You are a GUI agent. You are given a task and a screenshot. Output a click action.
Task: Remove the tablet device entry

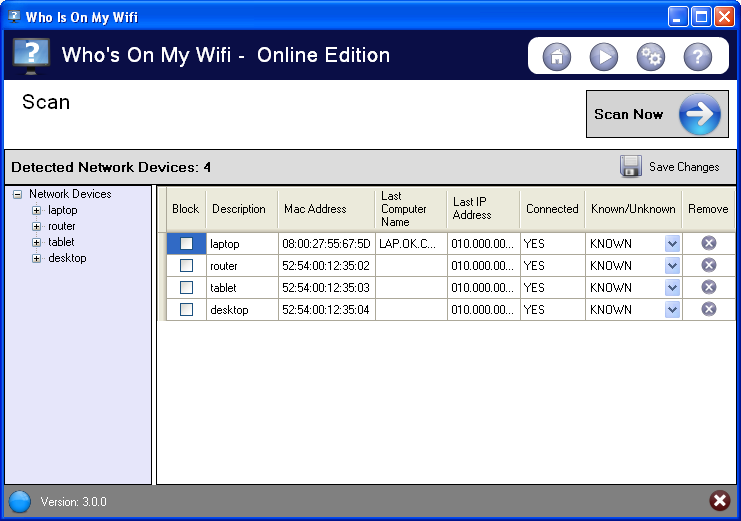pyautogui.click(x=708, y=287)
